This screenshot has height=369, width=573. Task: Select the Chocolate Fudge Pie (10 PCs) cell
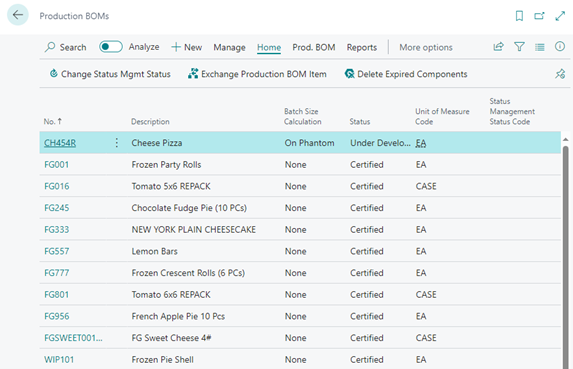[x=189, y=208]
